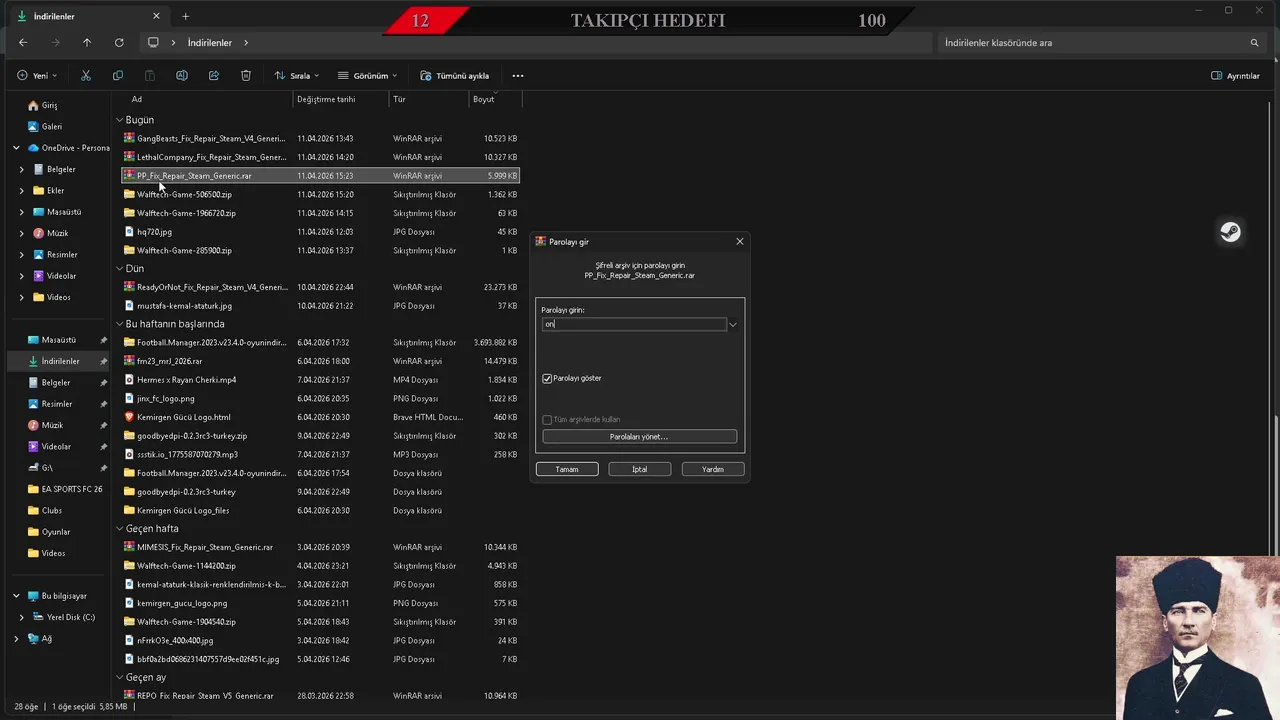This screenshot has width=1280, height=720.
Task: Click chevron after İndirilenler in address bar
Action: [246, 43]
